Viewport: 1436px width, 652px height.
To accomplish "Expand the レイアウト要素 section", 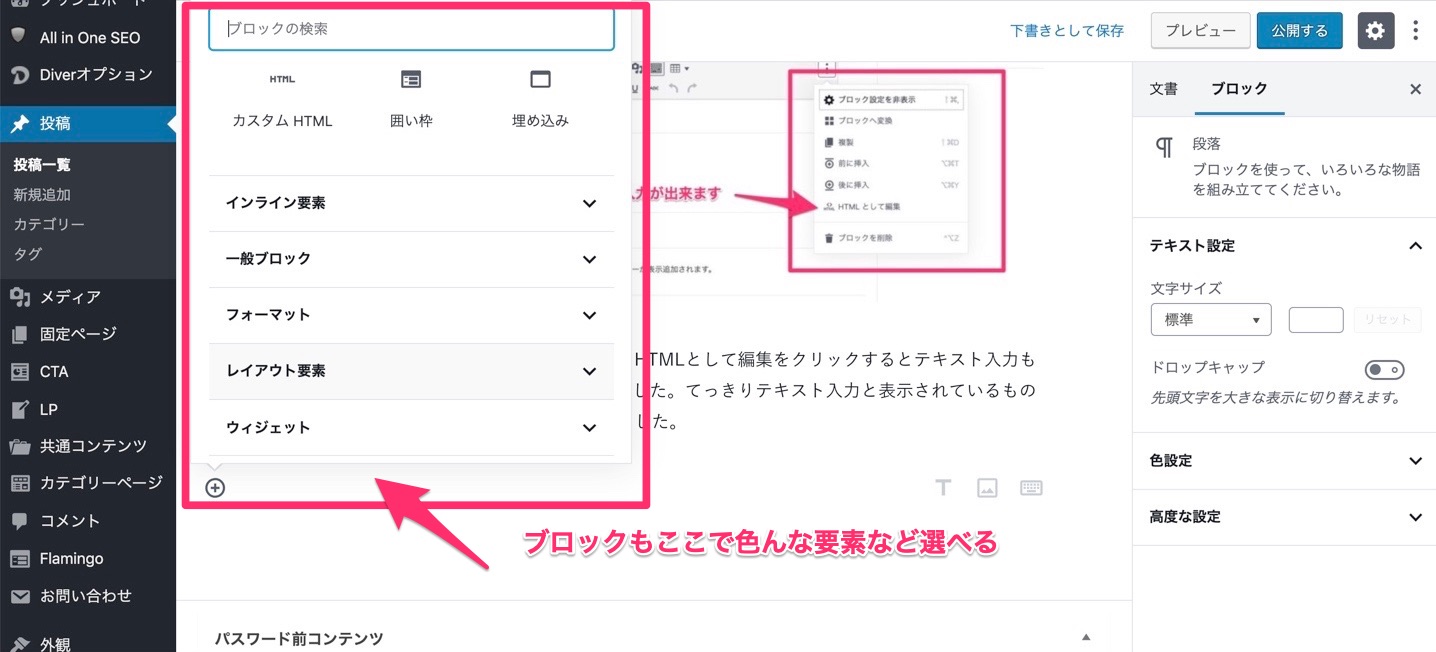I will [411, 371].
